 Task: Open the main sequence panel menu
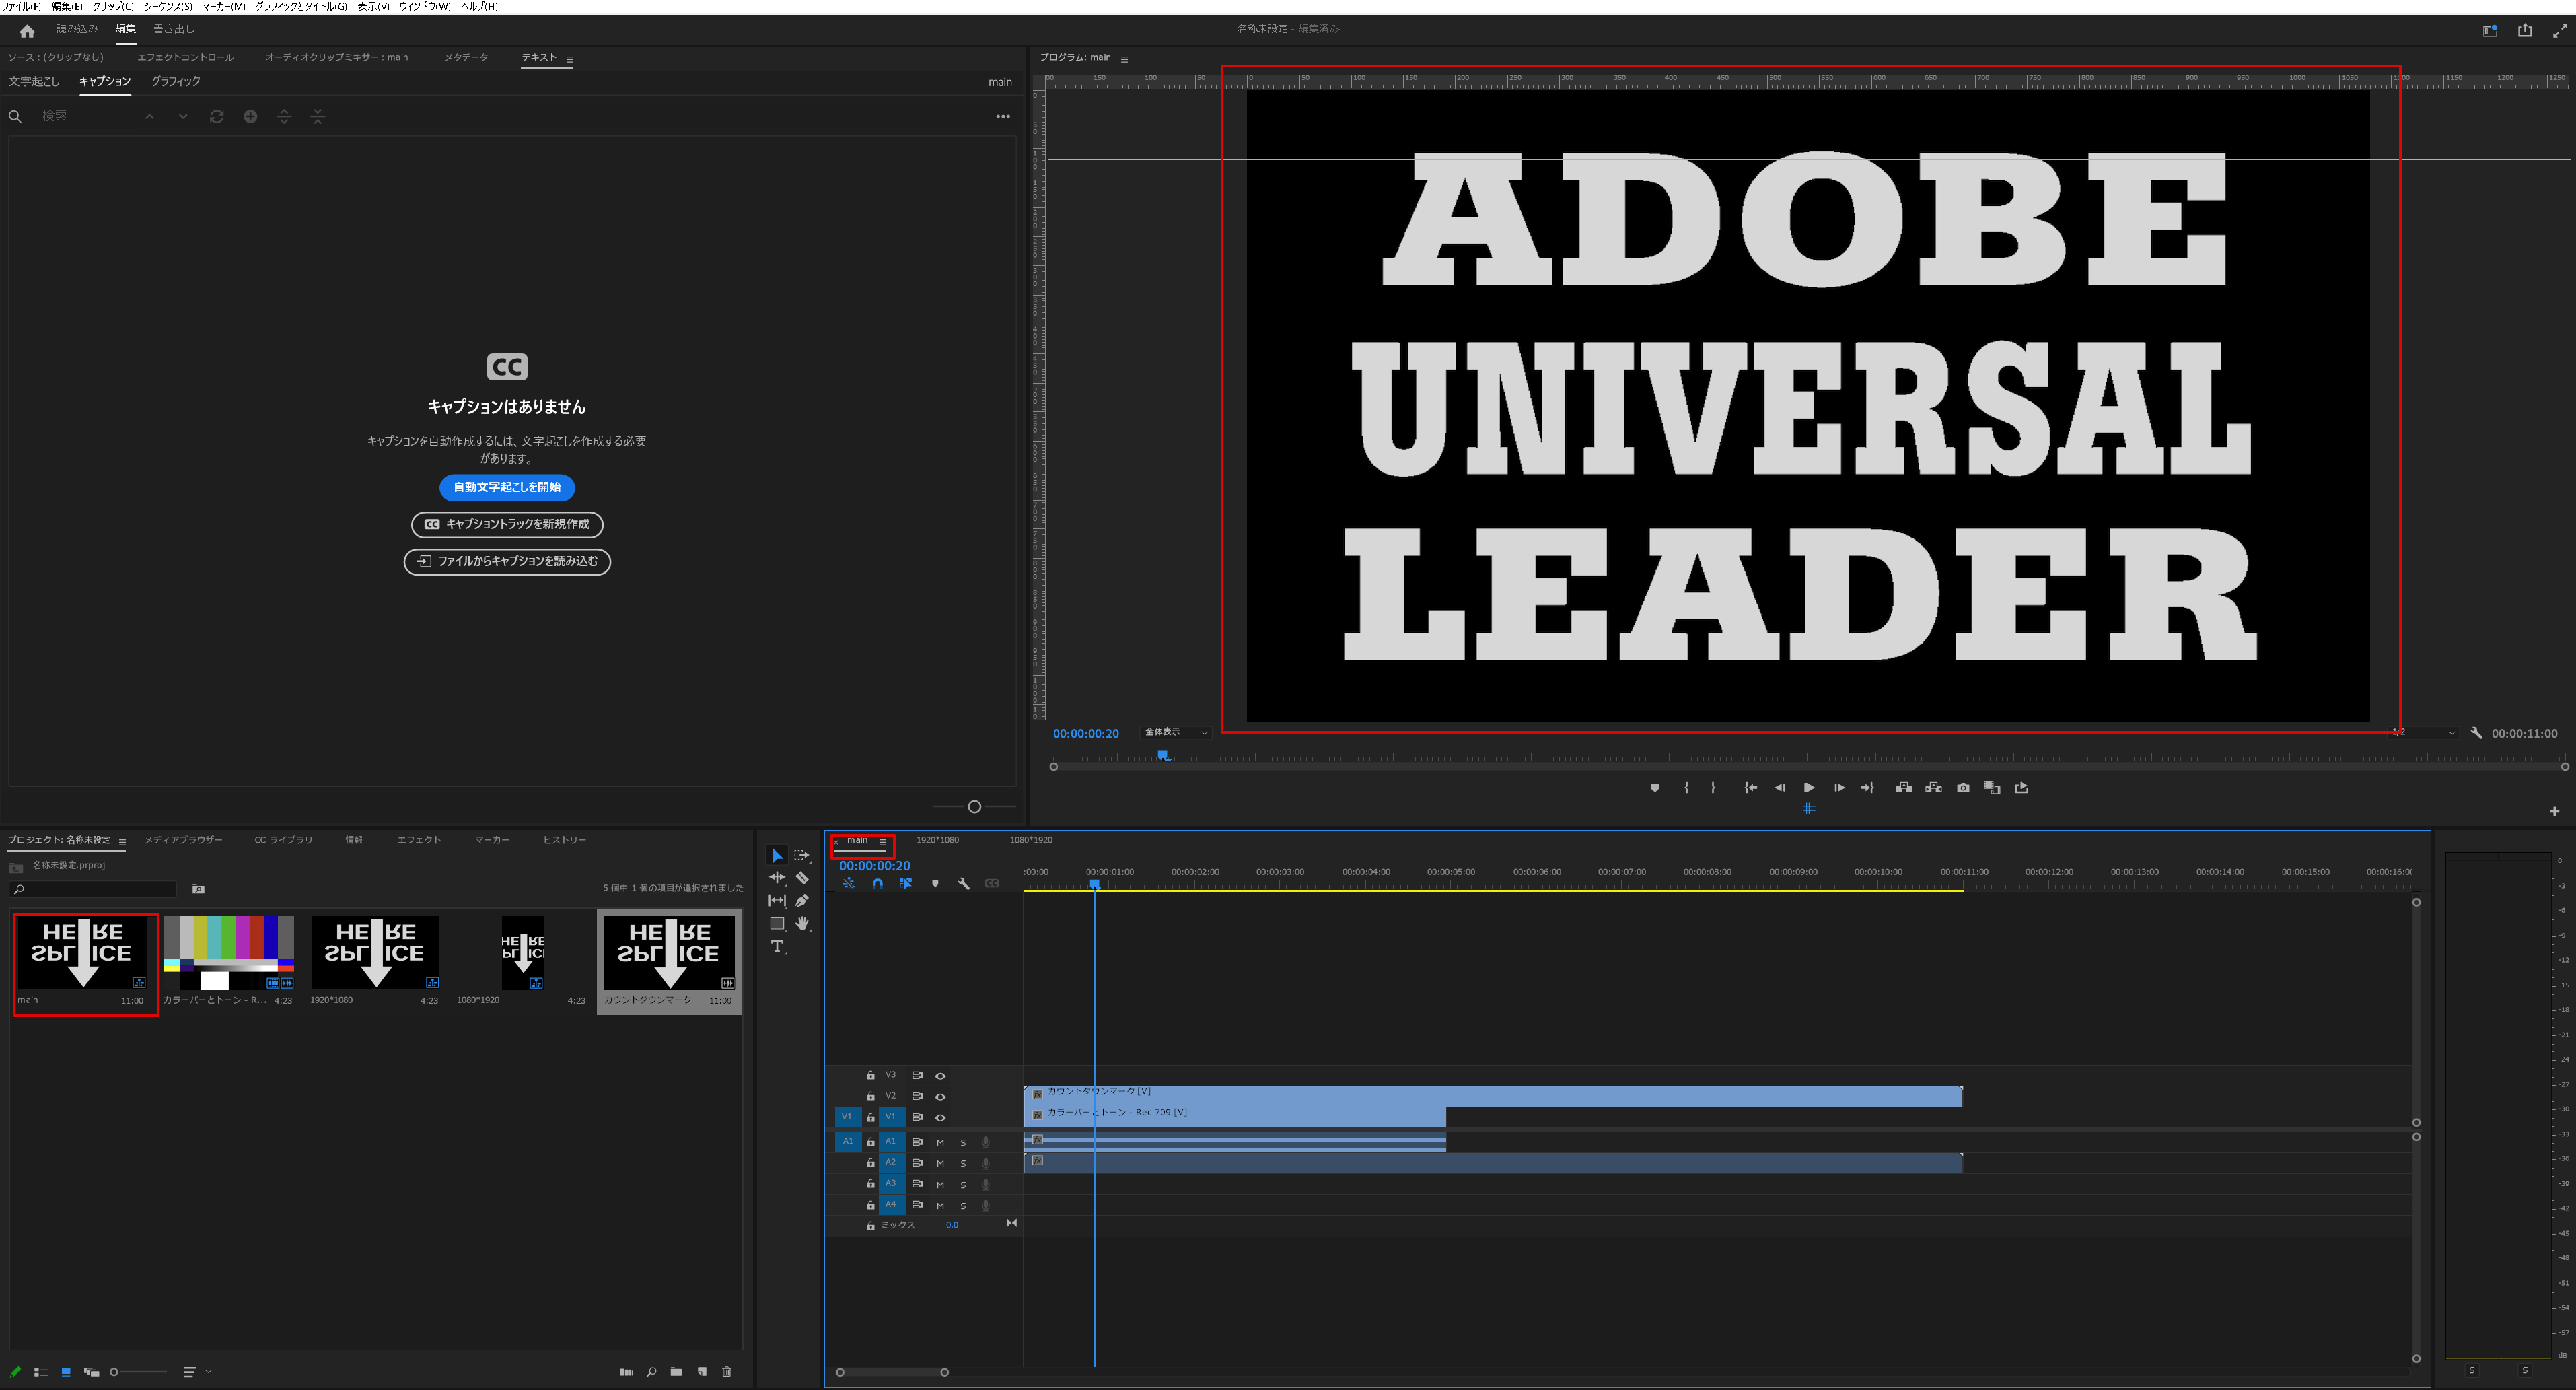pos(883,841)
